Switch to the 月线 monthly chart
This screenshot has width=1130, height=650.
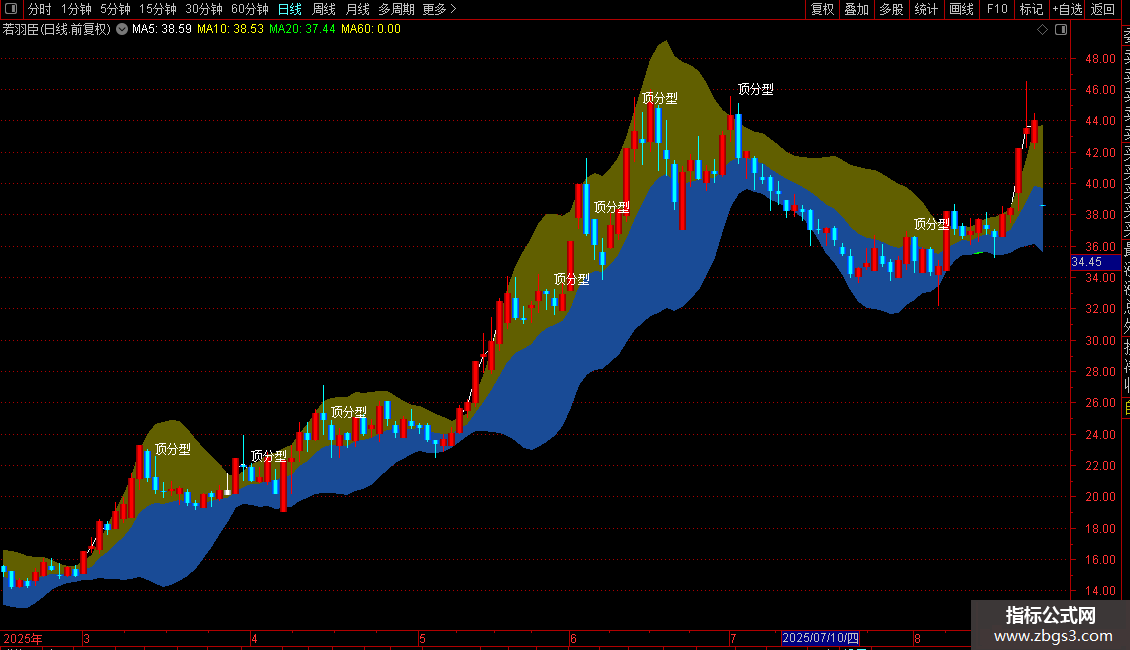(357, 9)
